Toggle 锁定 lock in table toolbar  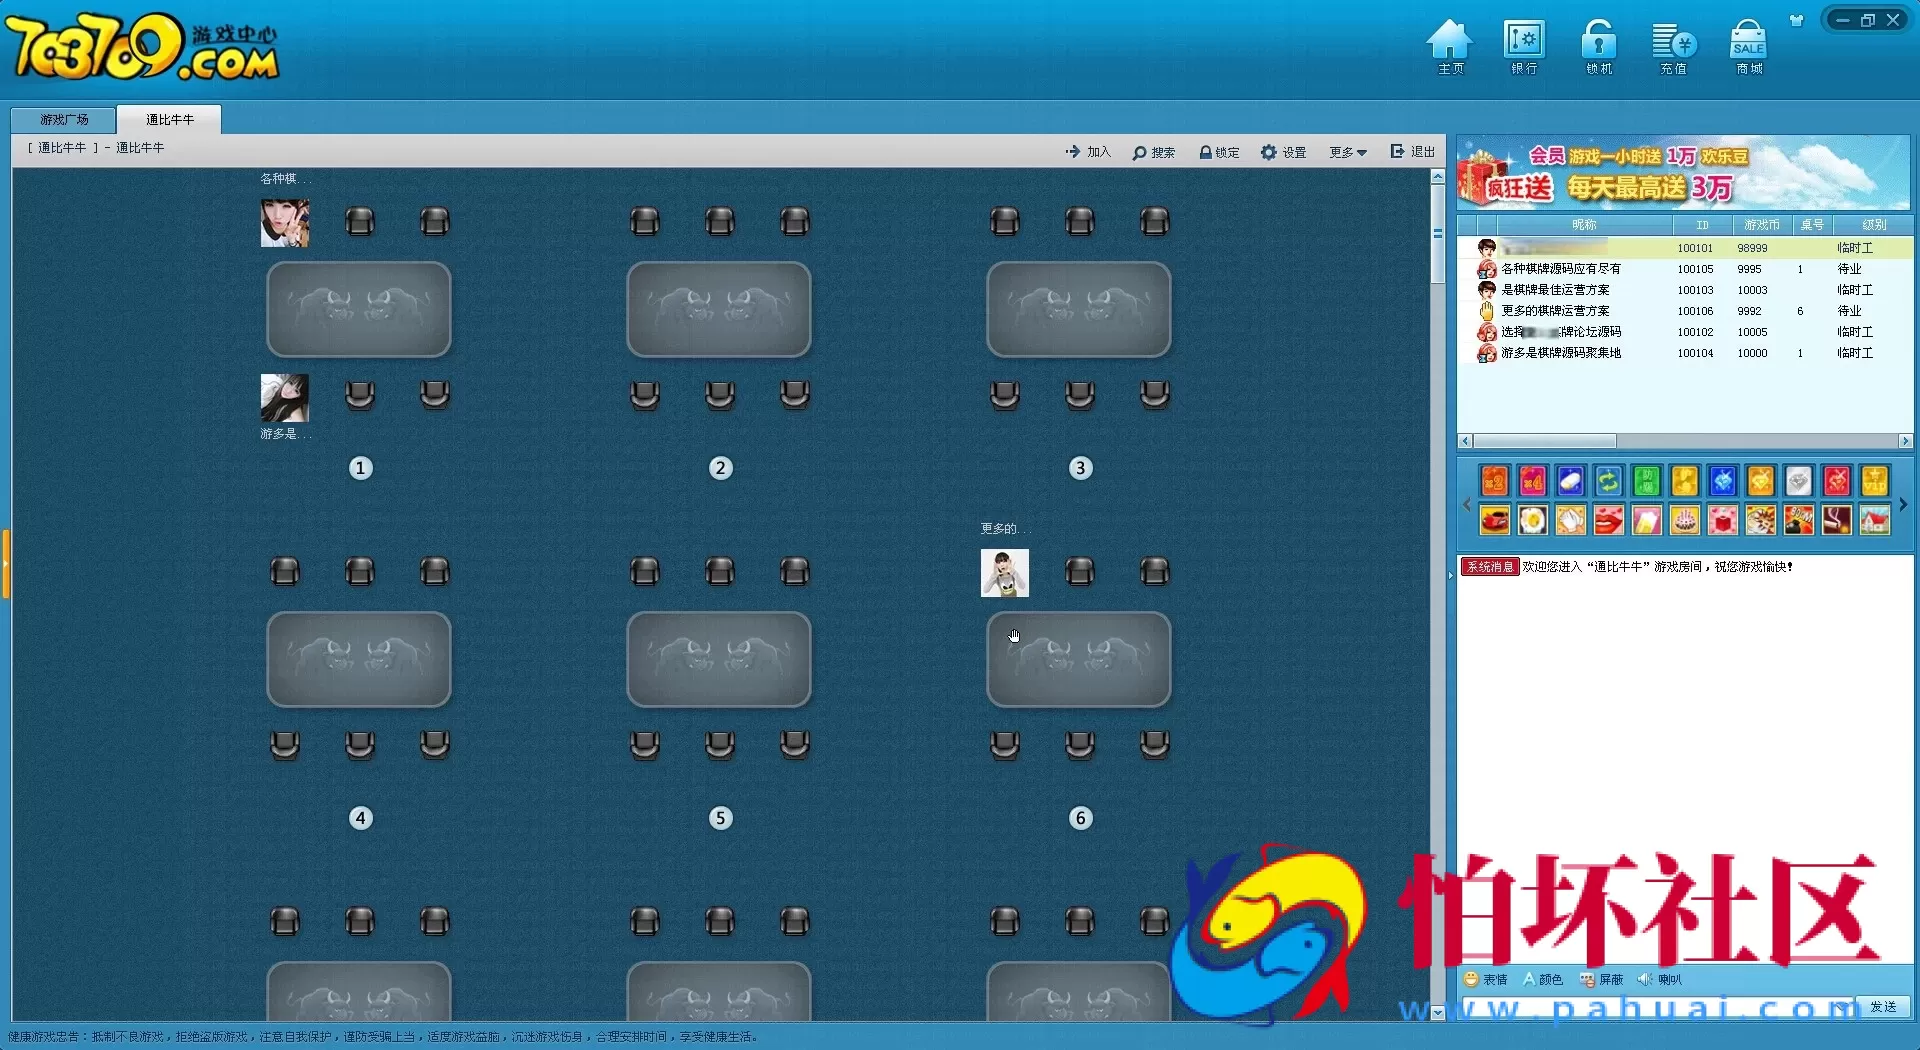coord(1219,152)
